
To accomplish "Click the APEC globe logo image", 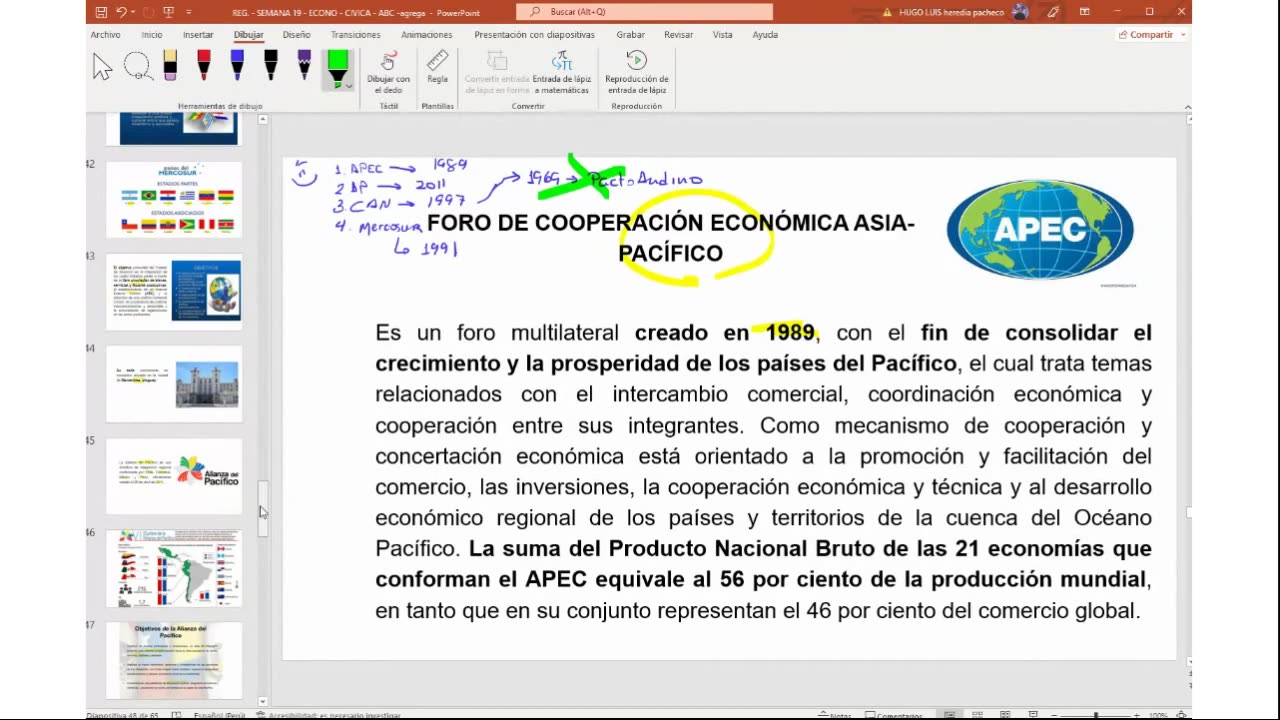I will (1040, 230).
